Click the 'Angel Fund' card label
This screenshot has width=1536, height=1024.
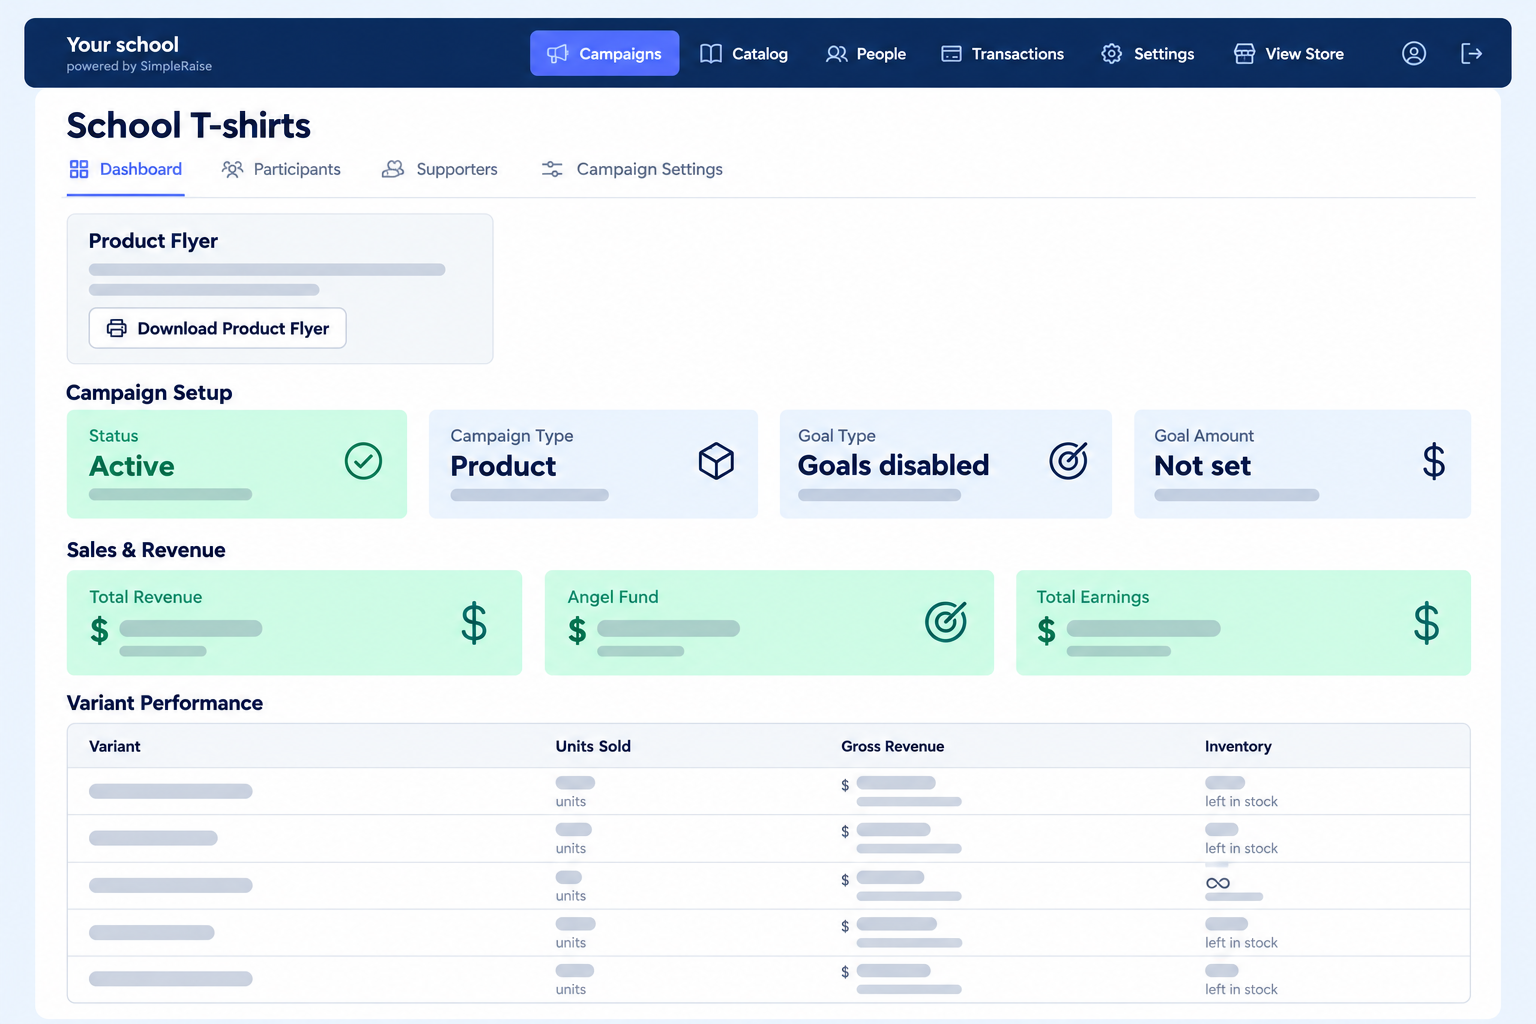pyautogui.click(x=613, y=597)
